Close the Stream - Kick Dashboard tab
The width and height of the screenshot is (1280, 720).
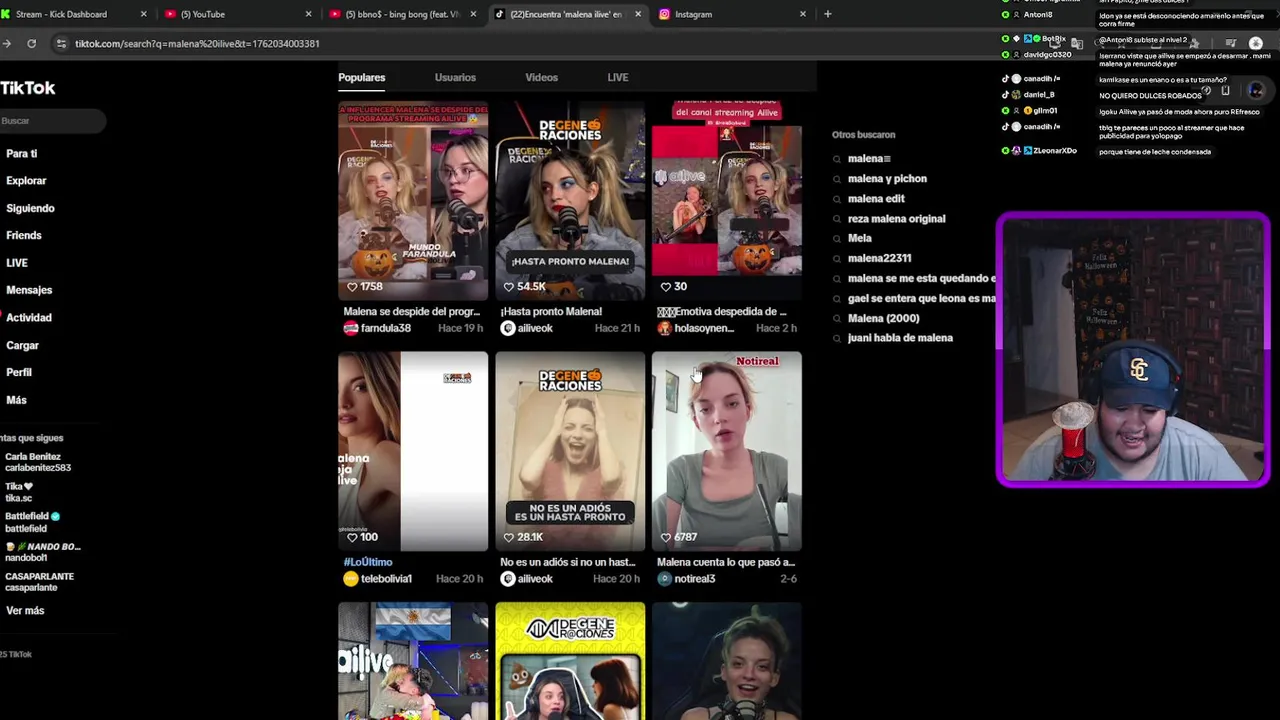tap(143, 14)
